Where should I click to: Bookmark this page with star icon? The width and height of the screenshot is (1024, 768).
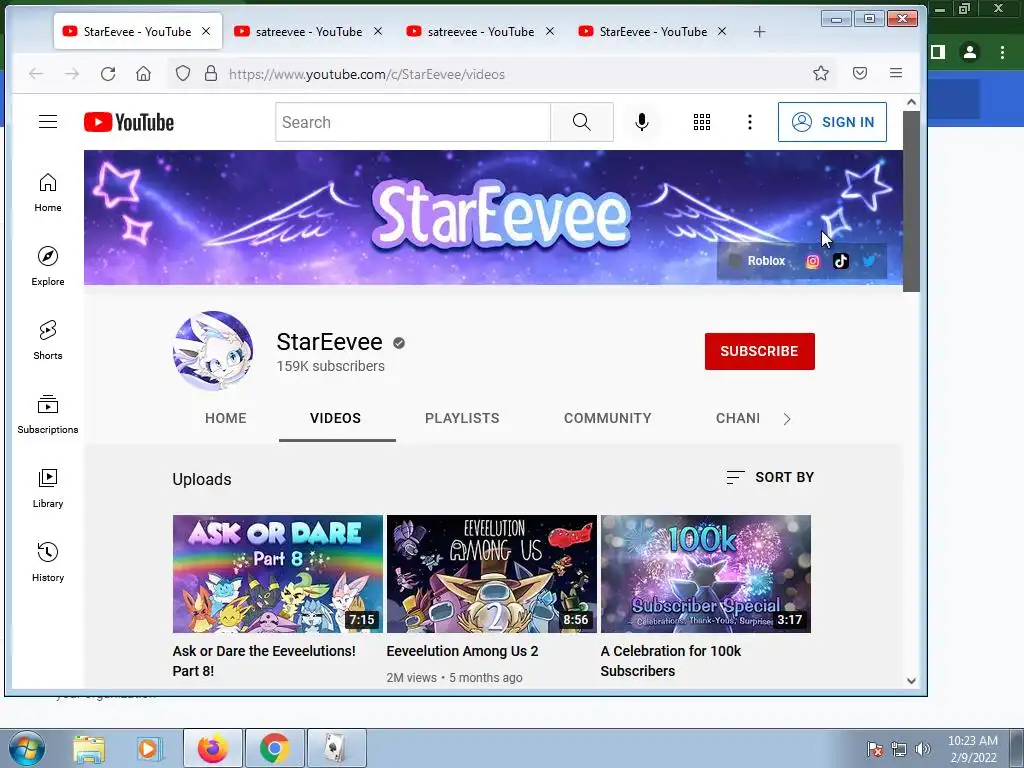(x=821, y=73)
